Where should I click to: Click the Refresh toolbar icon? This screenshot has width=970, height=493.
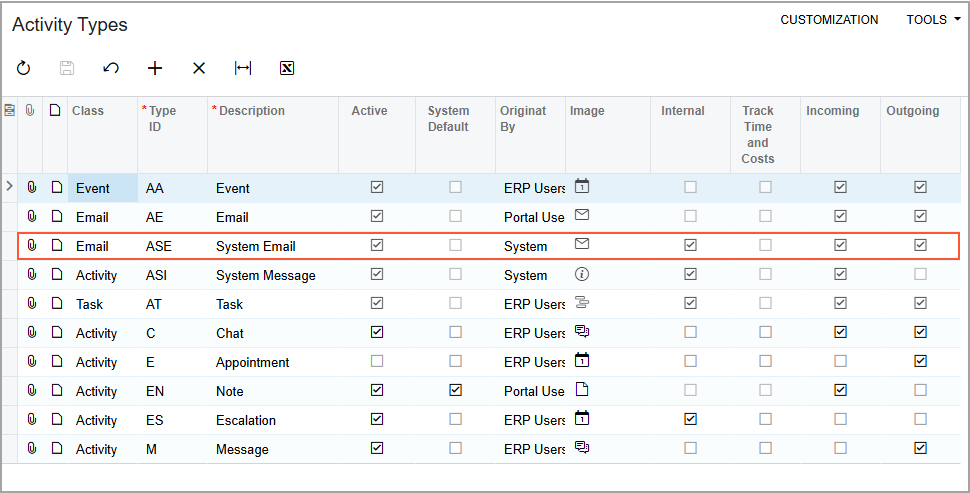24,68
